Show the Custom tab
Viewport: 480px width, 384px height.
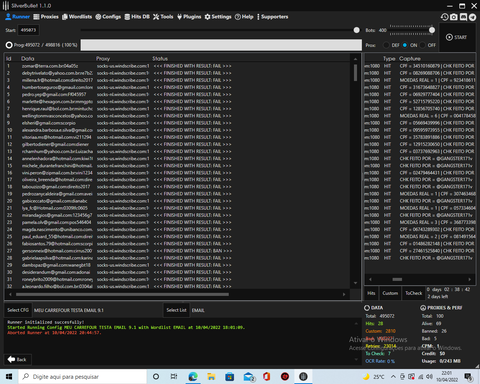[390, 293]
